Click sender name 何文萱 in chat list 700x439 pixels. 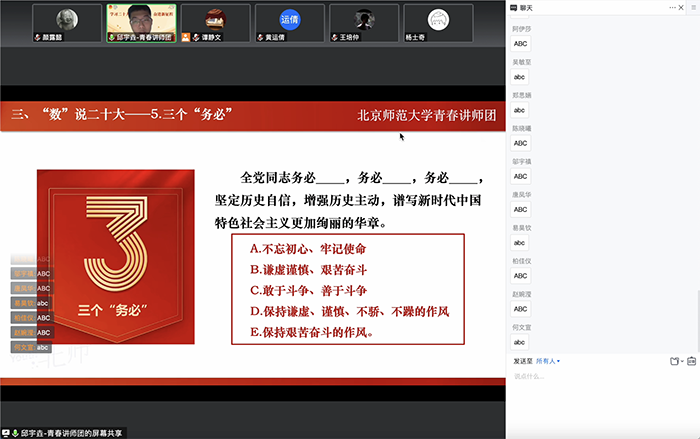tap(523, 326)
